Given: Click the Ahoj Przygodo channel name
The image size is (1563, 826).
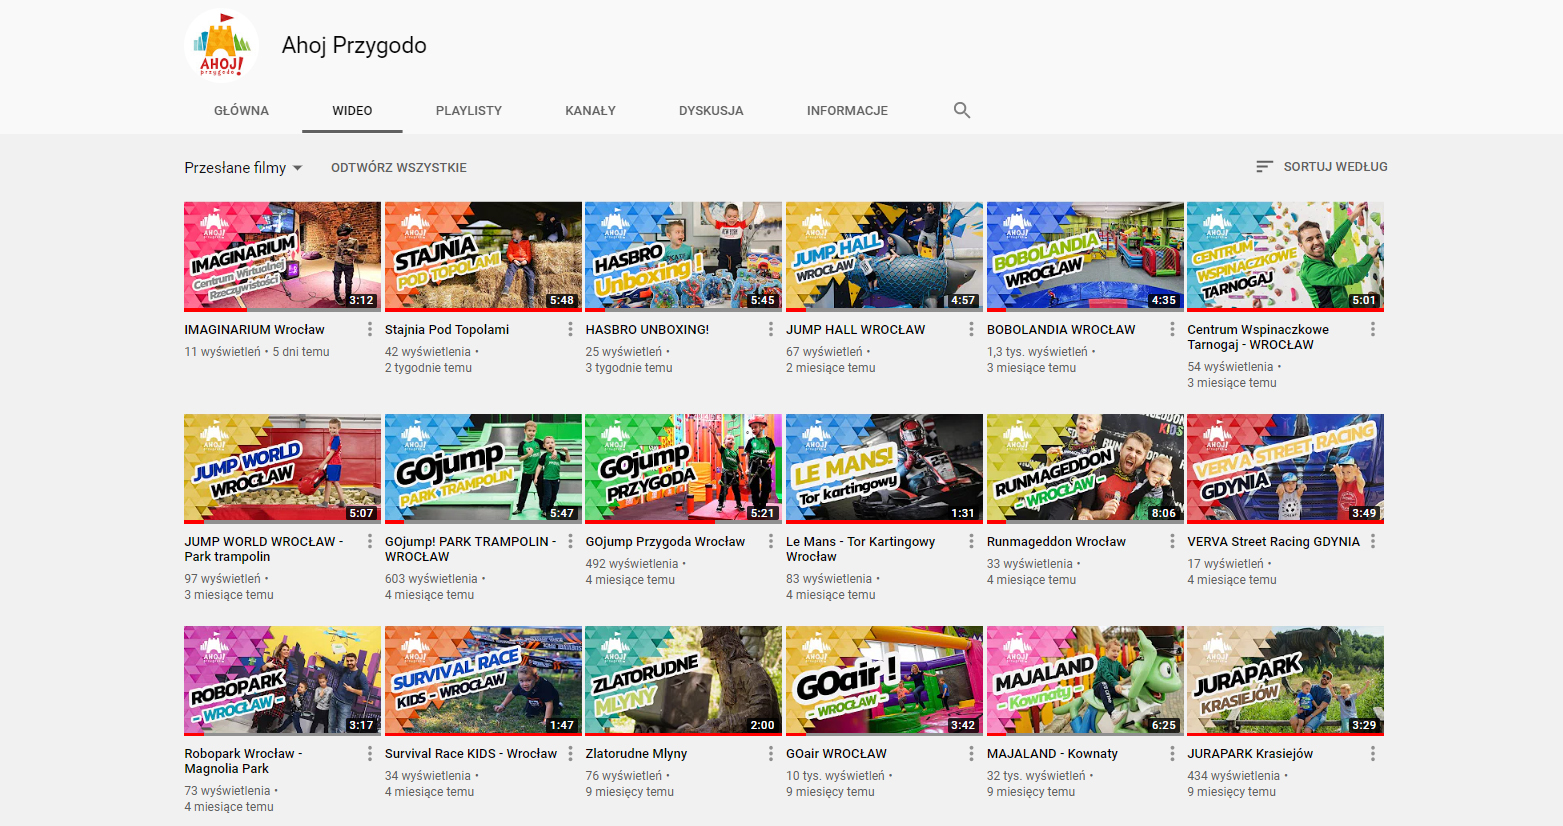Looking at the screenshot, I should pyautogui.click(x=354, y=45).
